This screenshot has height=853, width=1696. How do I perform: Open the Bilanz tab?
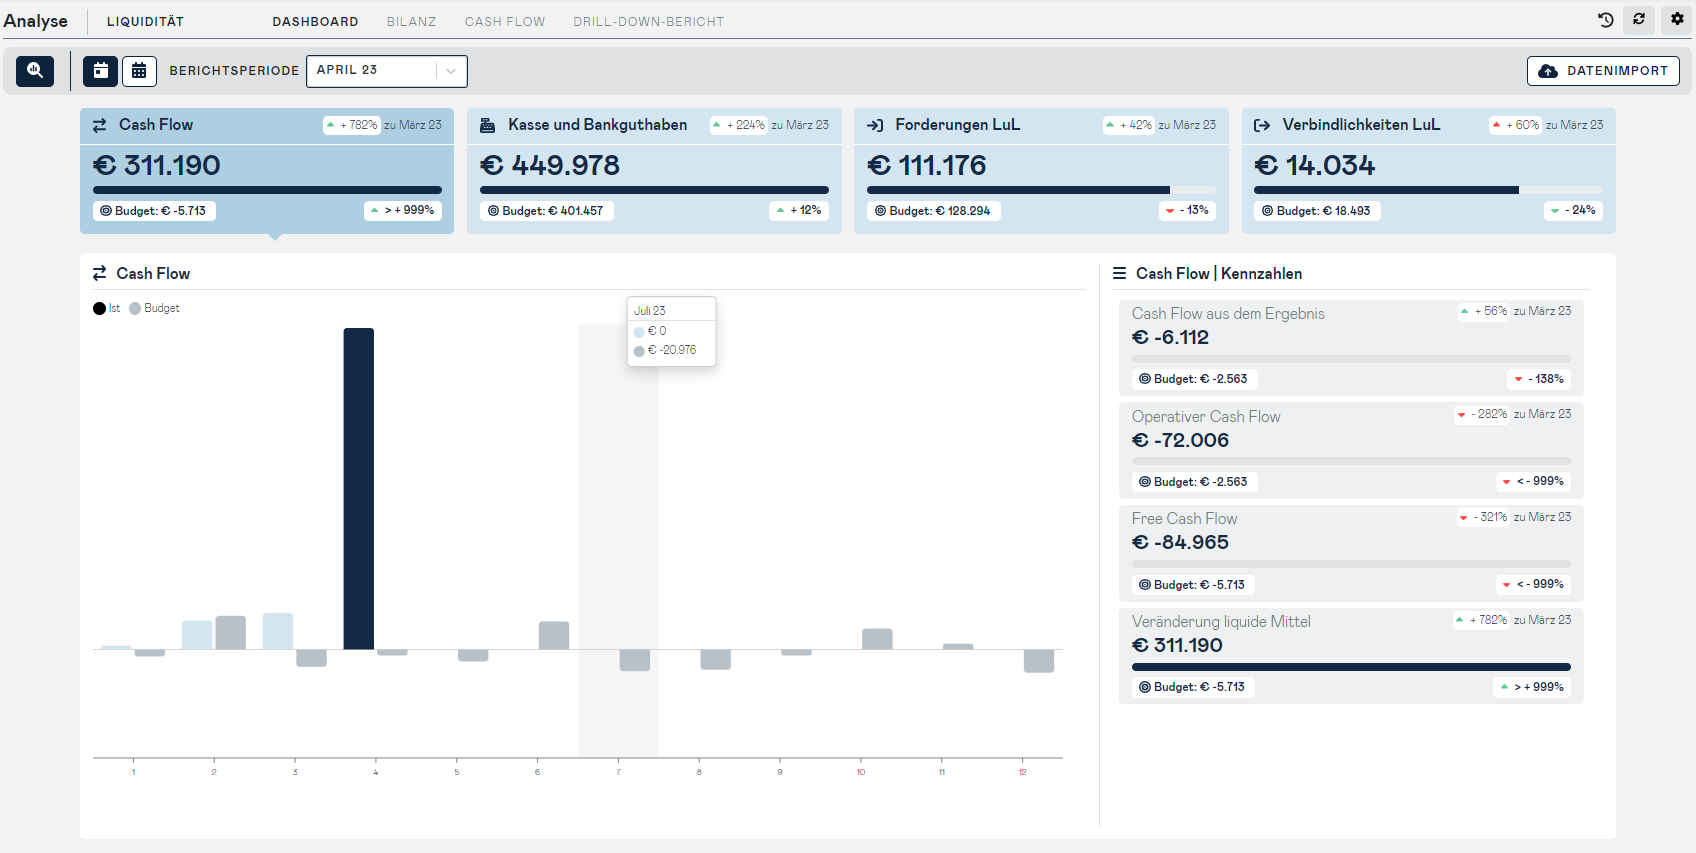412,21
